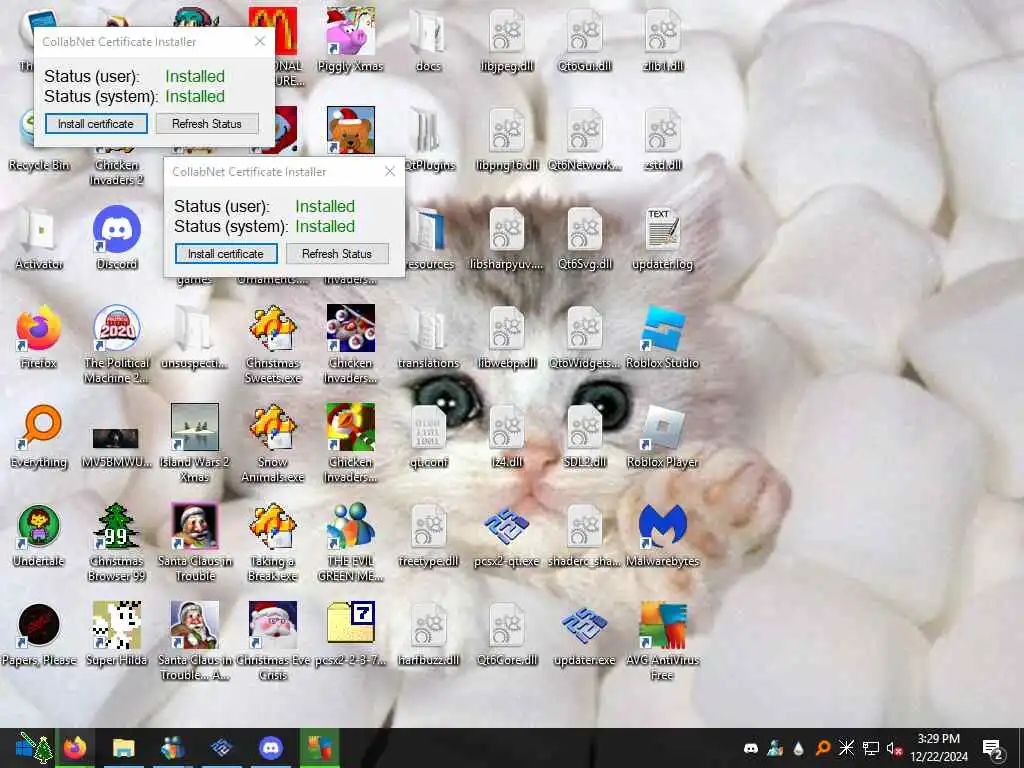Open the Windows Start button
The width and height of the screenshot is (1024, 768).
click(34, 748)
